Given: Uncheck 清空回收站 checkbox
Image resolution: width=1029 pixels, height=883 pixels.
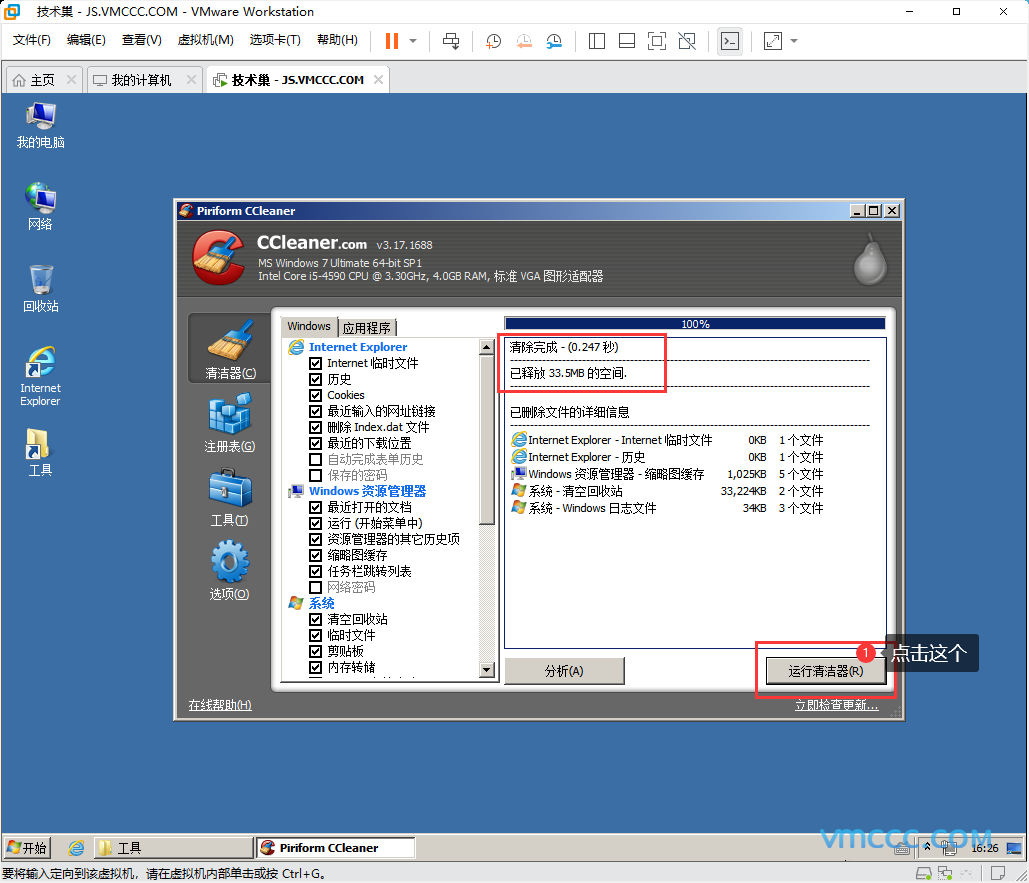Looking at the screenshot, I should 316,619.
